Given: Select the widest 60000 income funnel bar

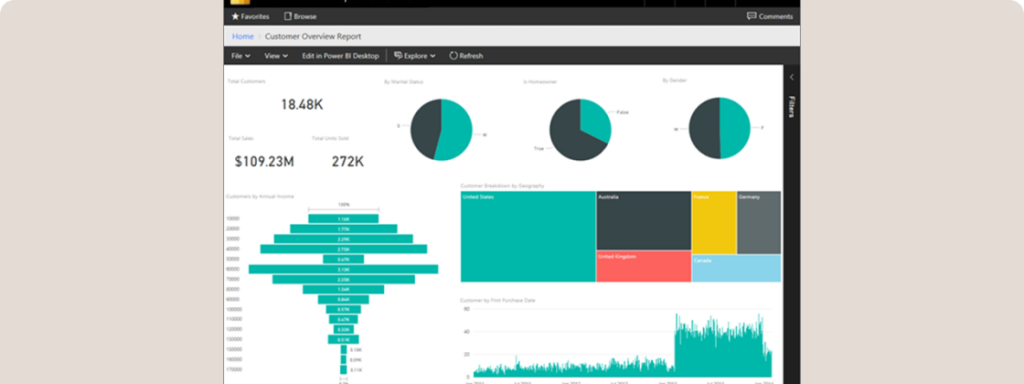Looking at the screenshot, I should (344, 269).
